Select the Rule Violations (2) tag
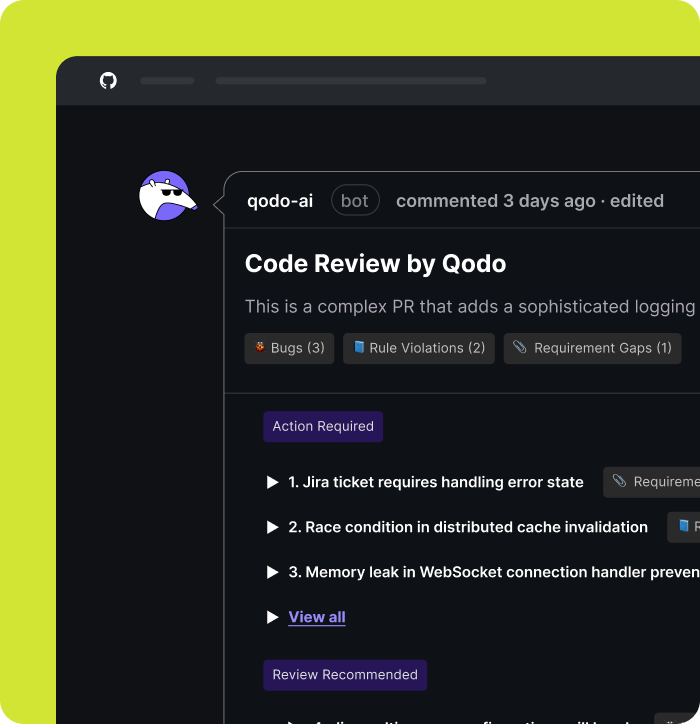700x724 pixels. click(x=419, y=348)
